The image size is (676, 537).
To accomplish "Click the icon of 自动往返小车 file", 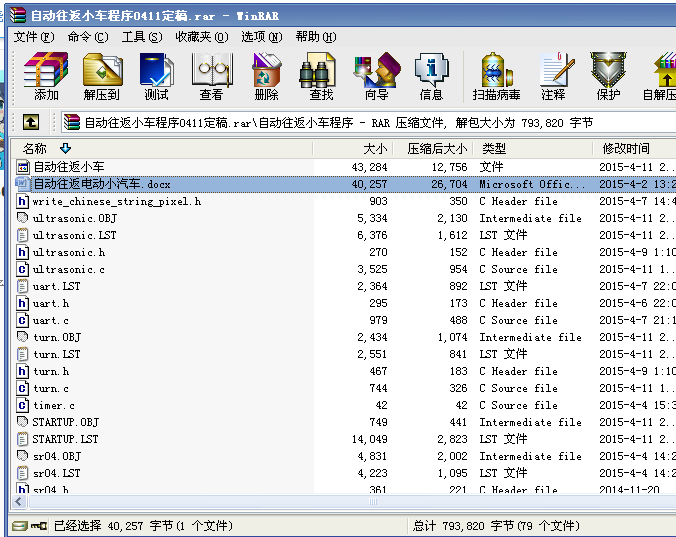I will click(23, 167).
